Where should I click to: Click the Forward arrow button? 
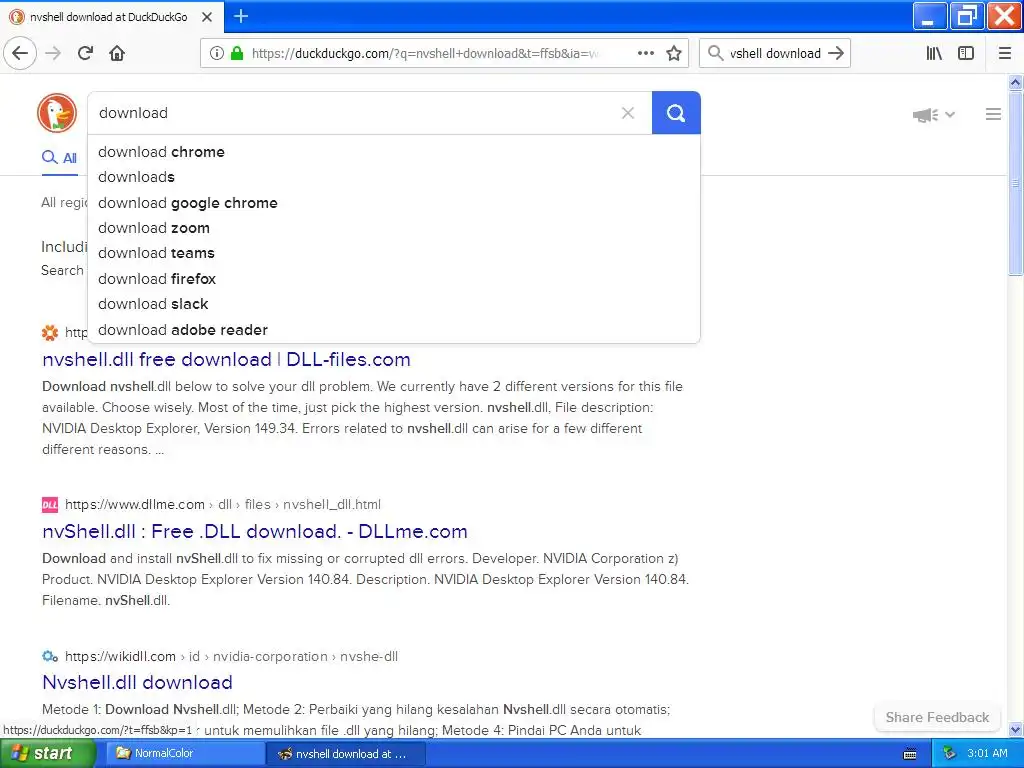coord(53,53)
